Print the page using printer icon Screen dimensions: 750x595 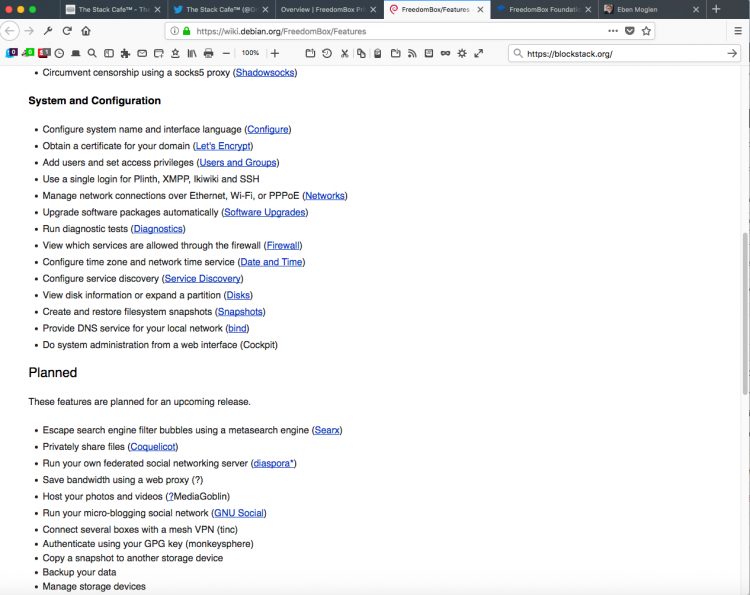(209, 53)
